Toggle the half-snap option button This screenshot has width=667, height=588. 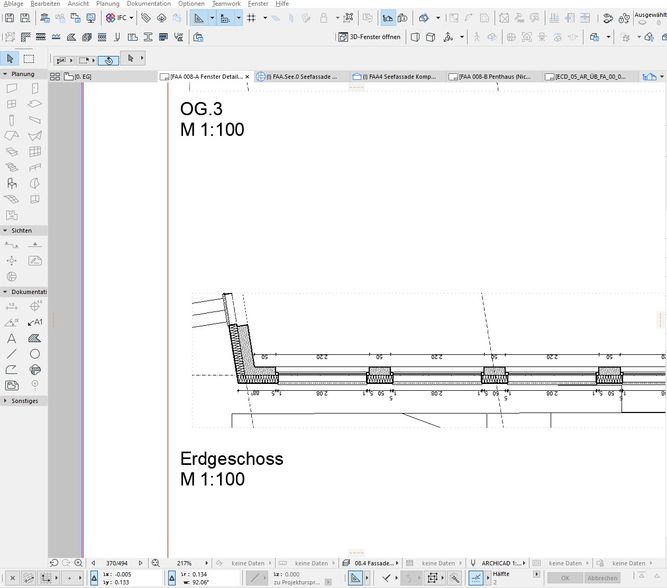point(476,578)
